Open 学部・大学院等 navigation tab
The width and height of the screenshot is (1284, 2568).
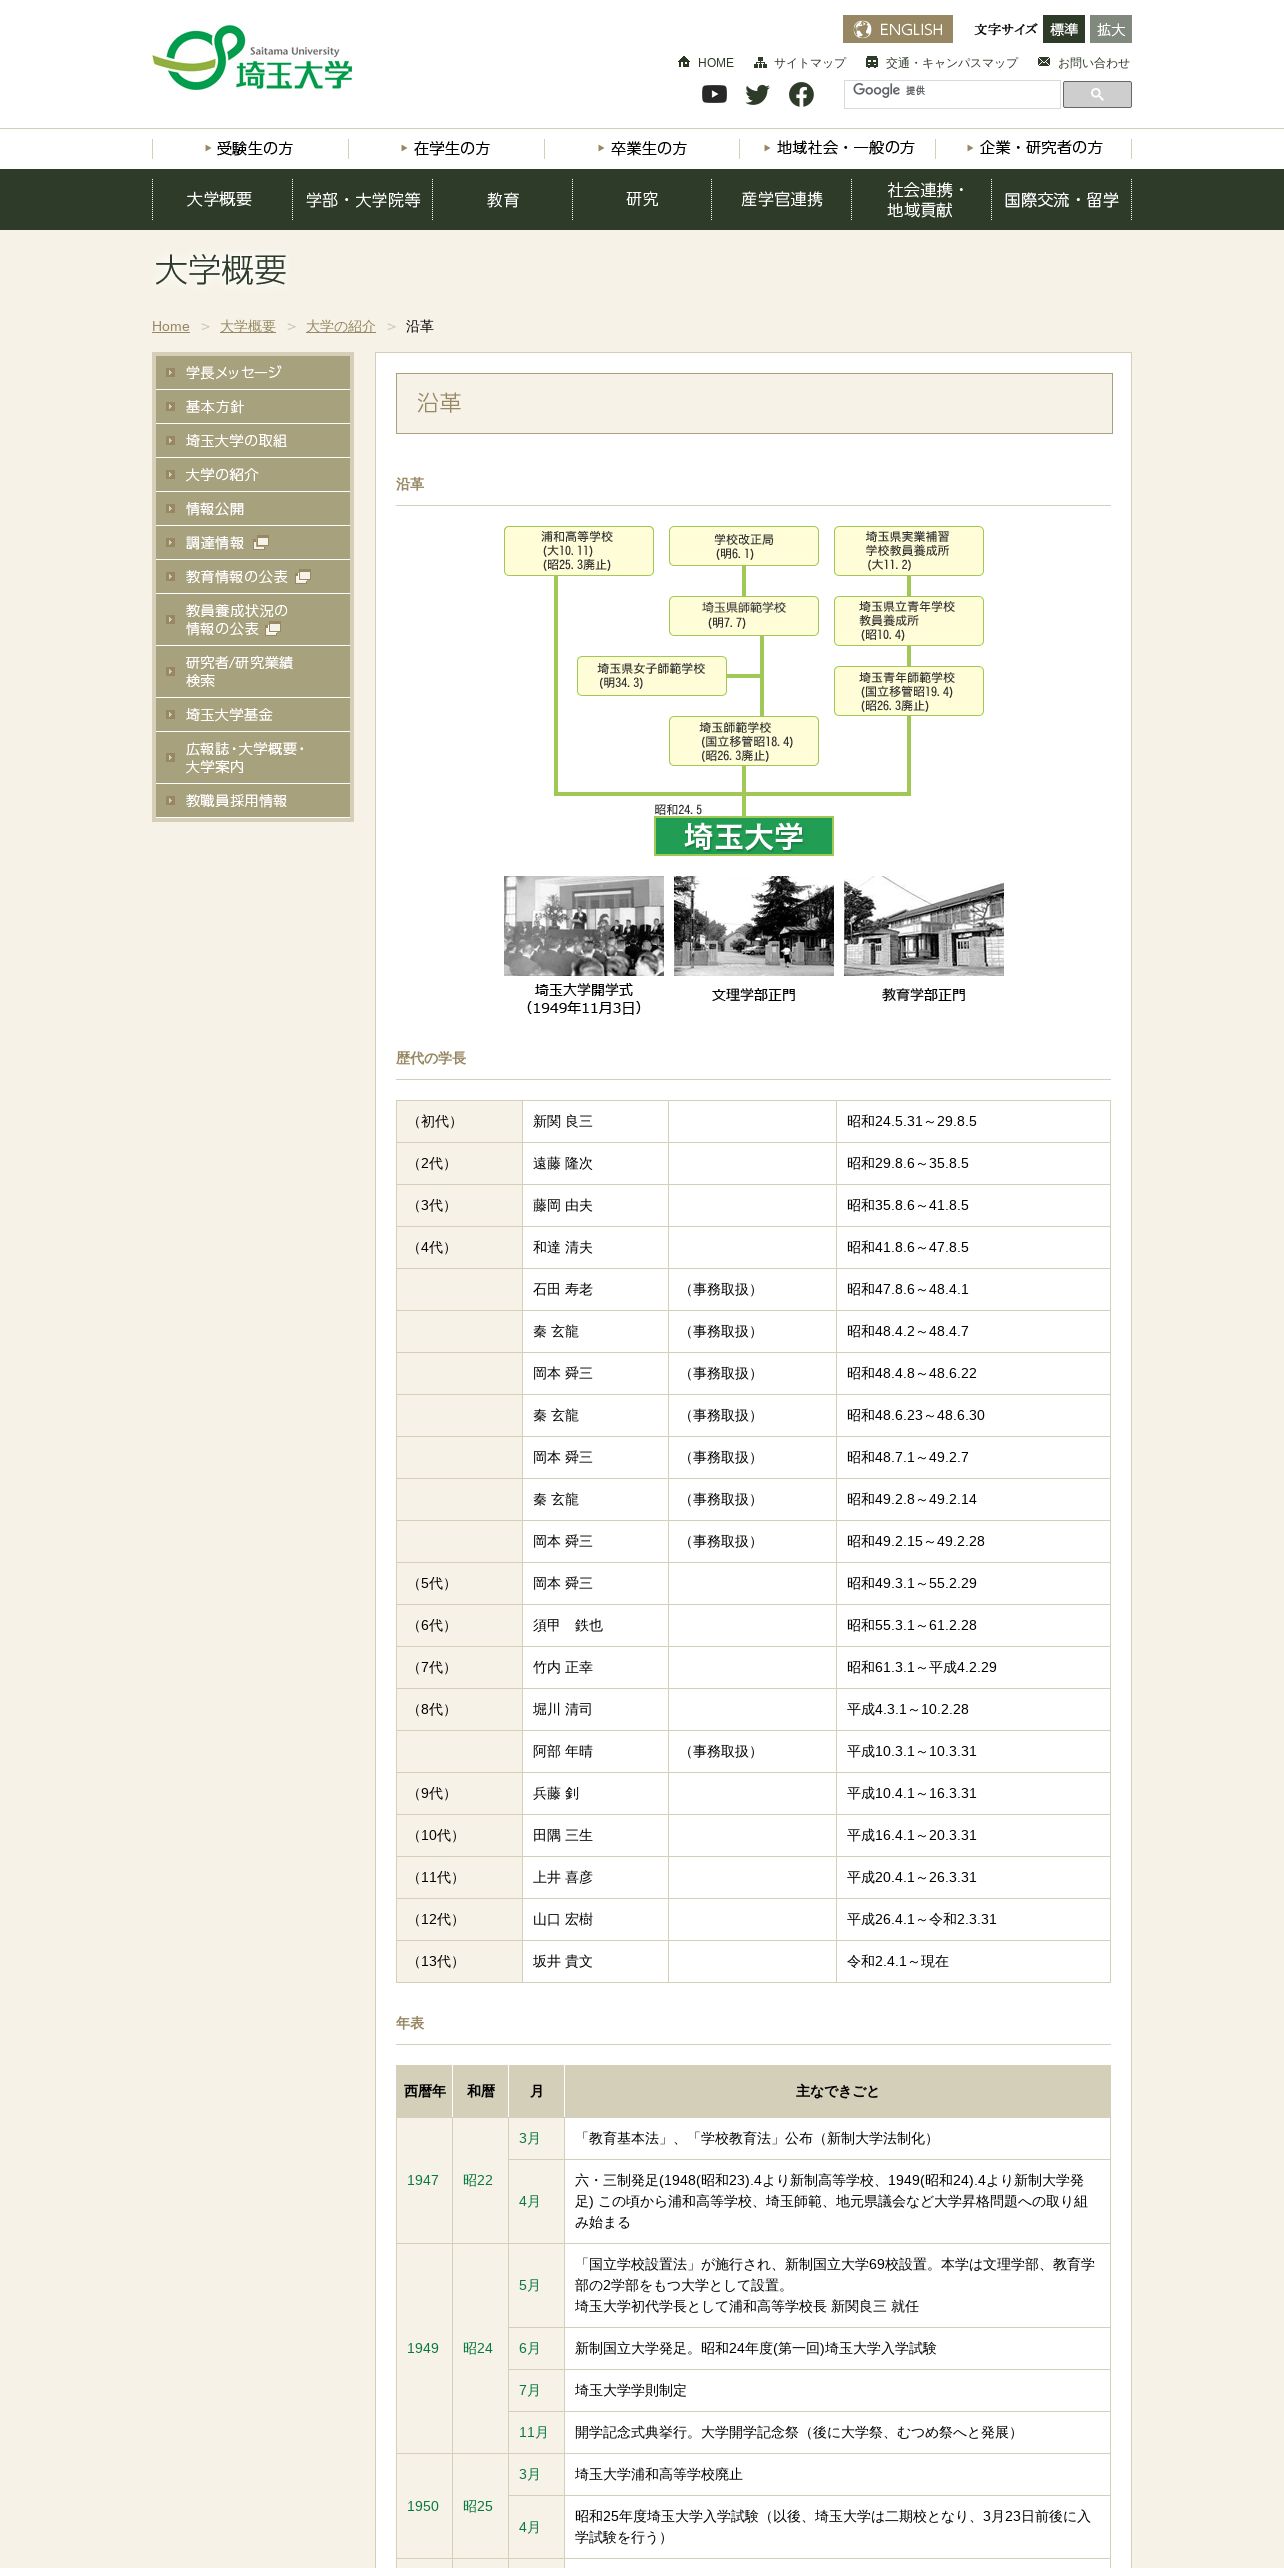[362, 199]
